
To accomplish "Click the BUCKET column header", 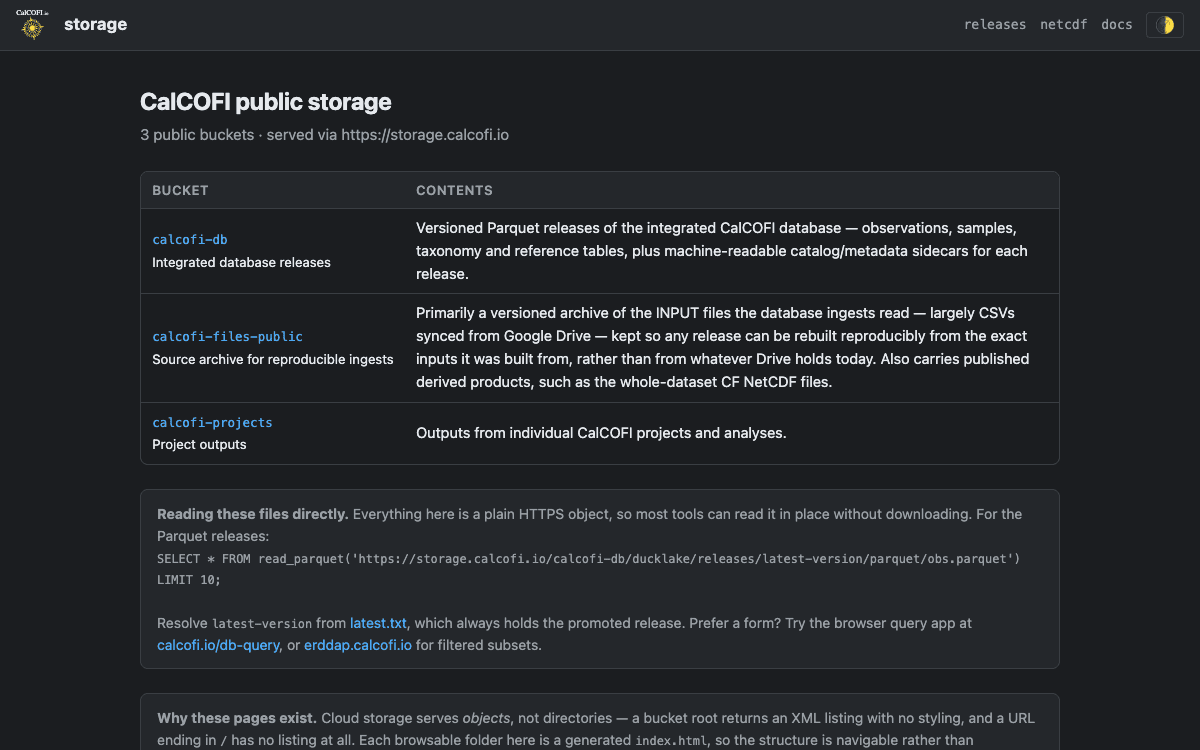I will (x=180, y=190).
